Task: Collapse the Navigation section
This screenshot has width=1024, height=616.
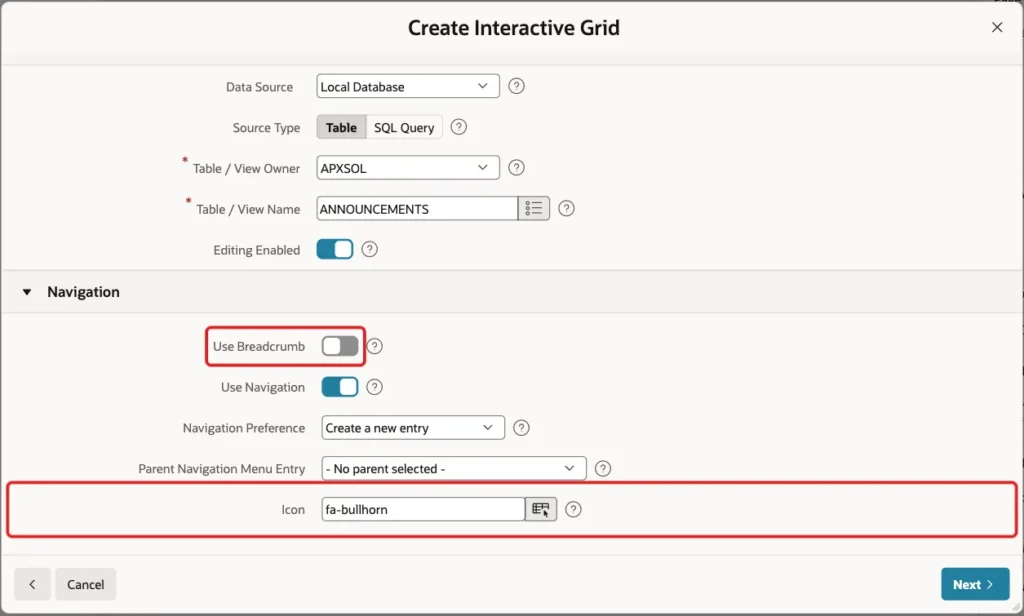Action: click(27, 292)
